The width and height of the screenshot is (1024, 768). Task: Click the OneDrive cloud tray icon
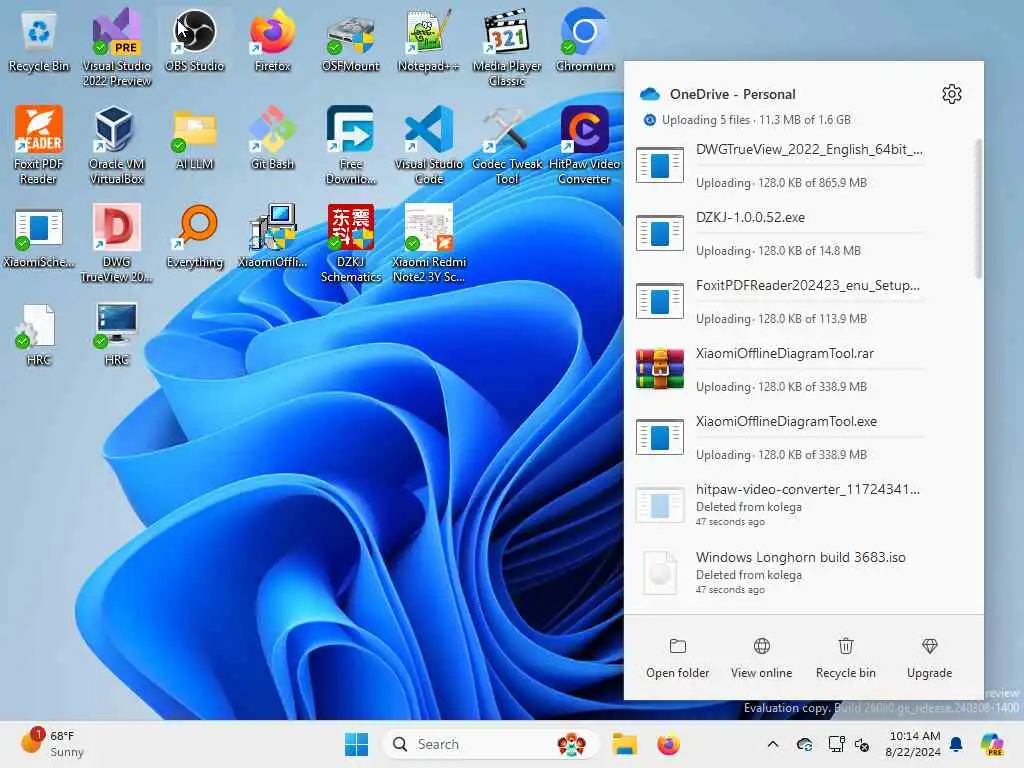coord(805,744)
